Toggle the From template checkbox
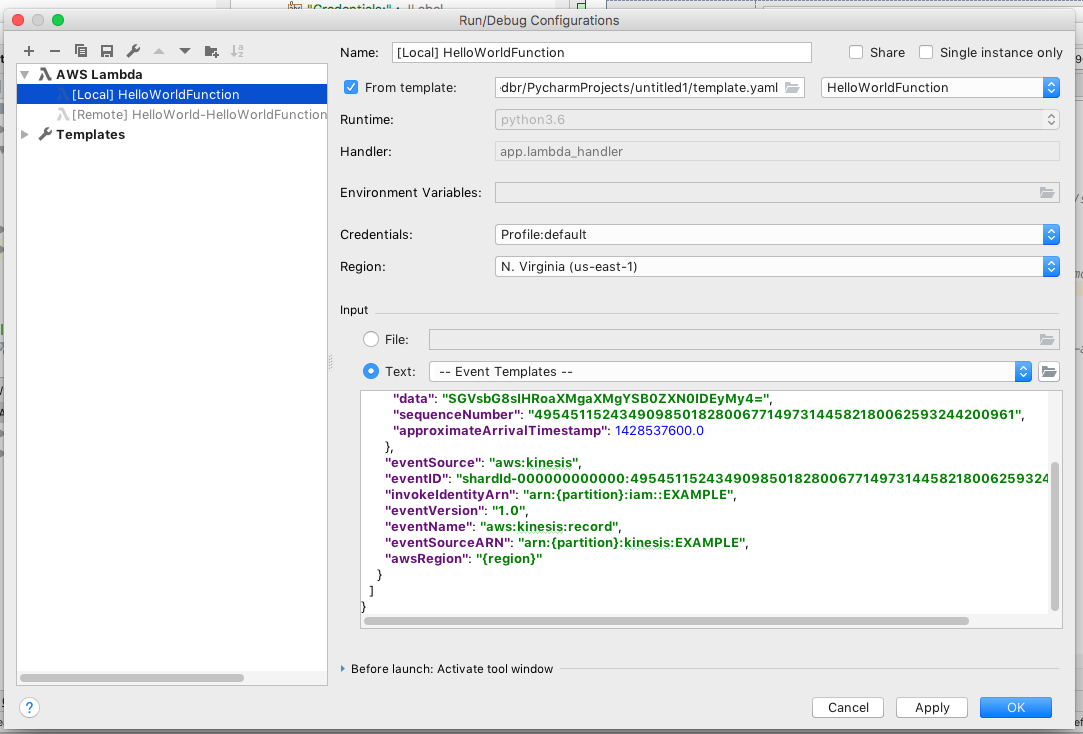 351,87
